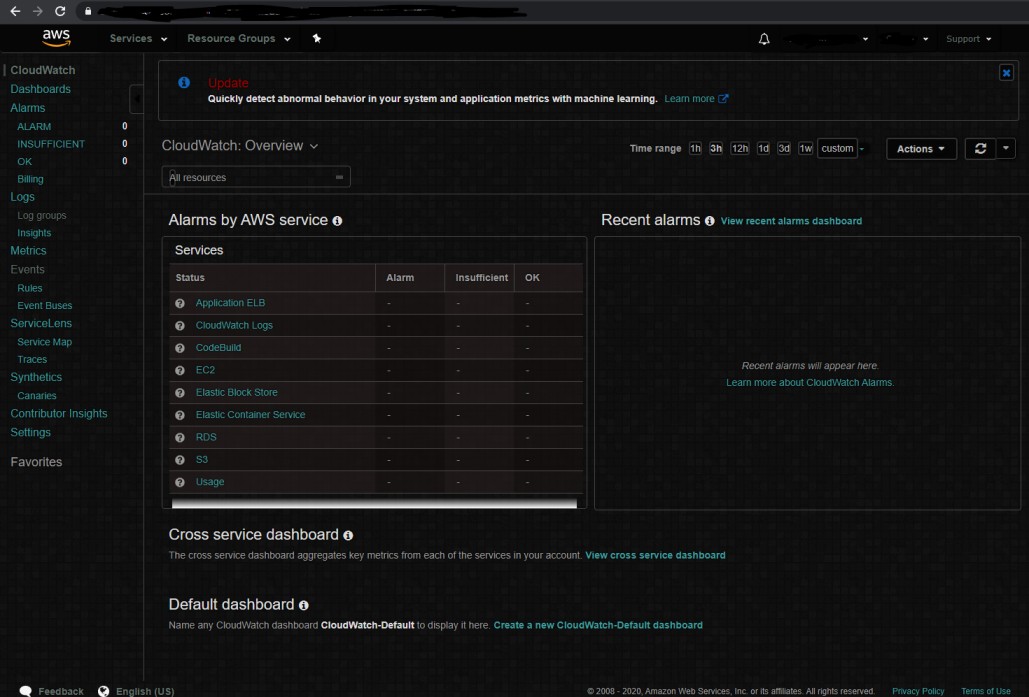
Task: Click the padlock site info icon
Action: click(x=88, y=11)
